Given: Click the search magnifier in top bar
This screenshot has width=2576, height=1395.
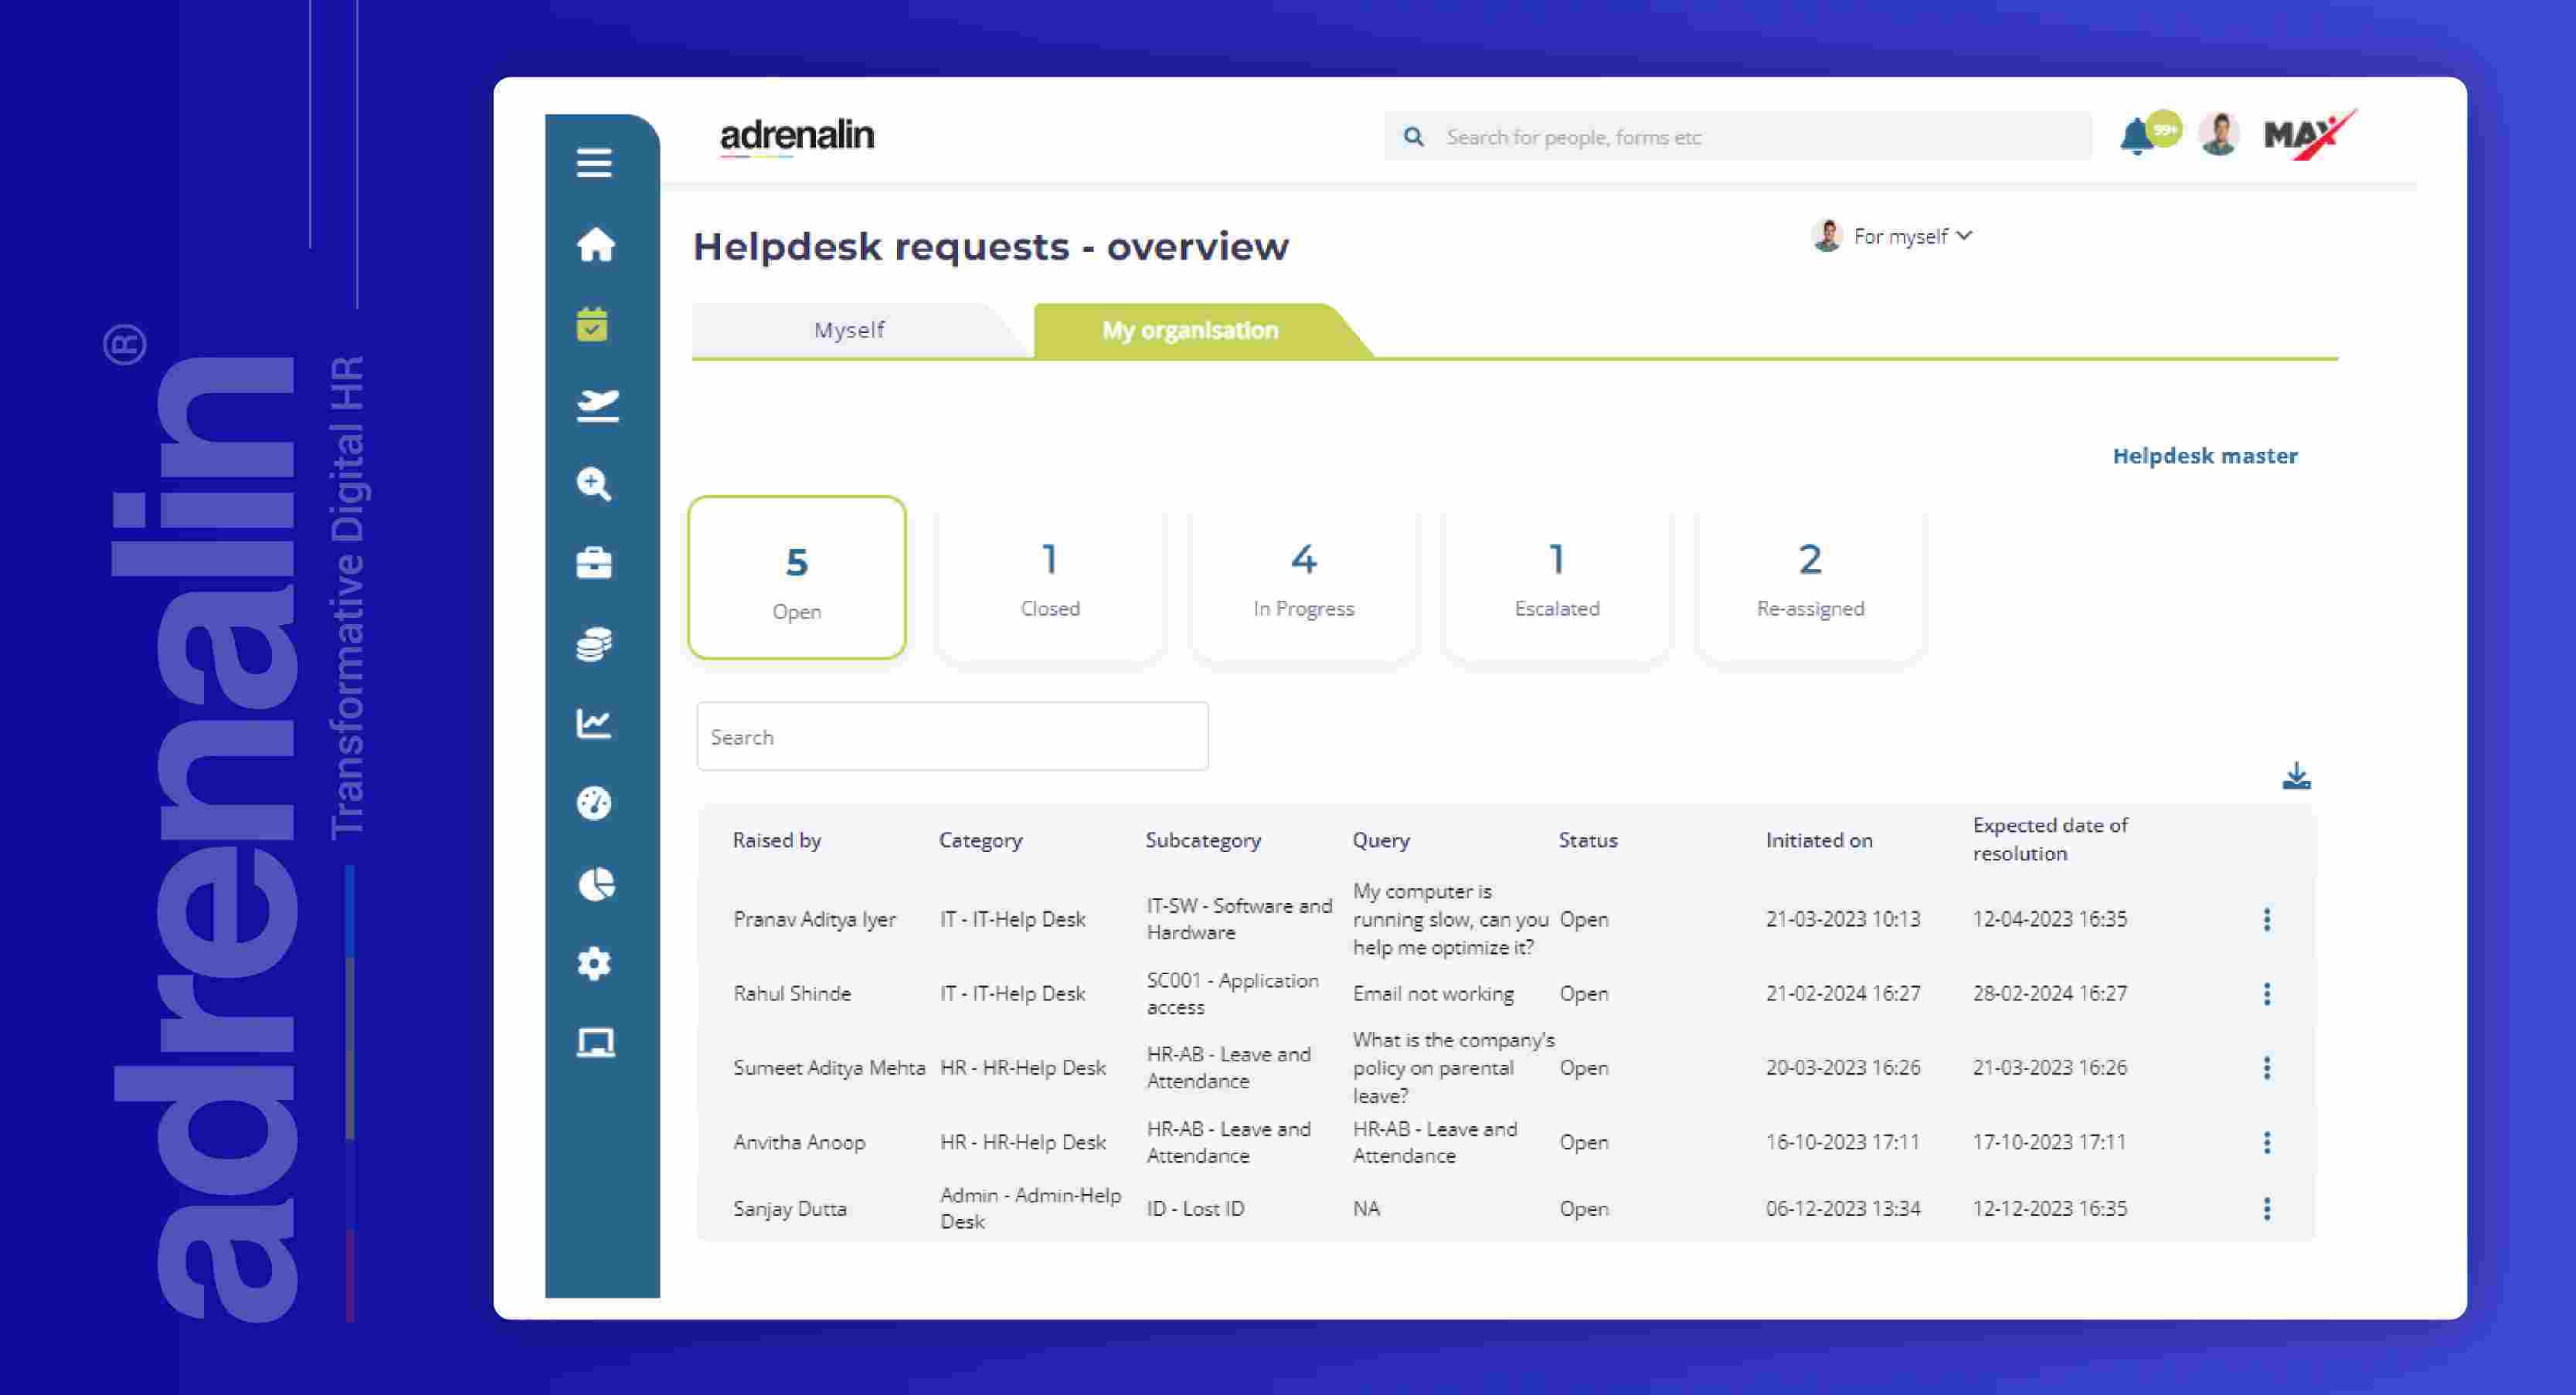Looking at the screenshot, I should [1413, 137].
